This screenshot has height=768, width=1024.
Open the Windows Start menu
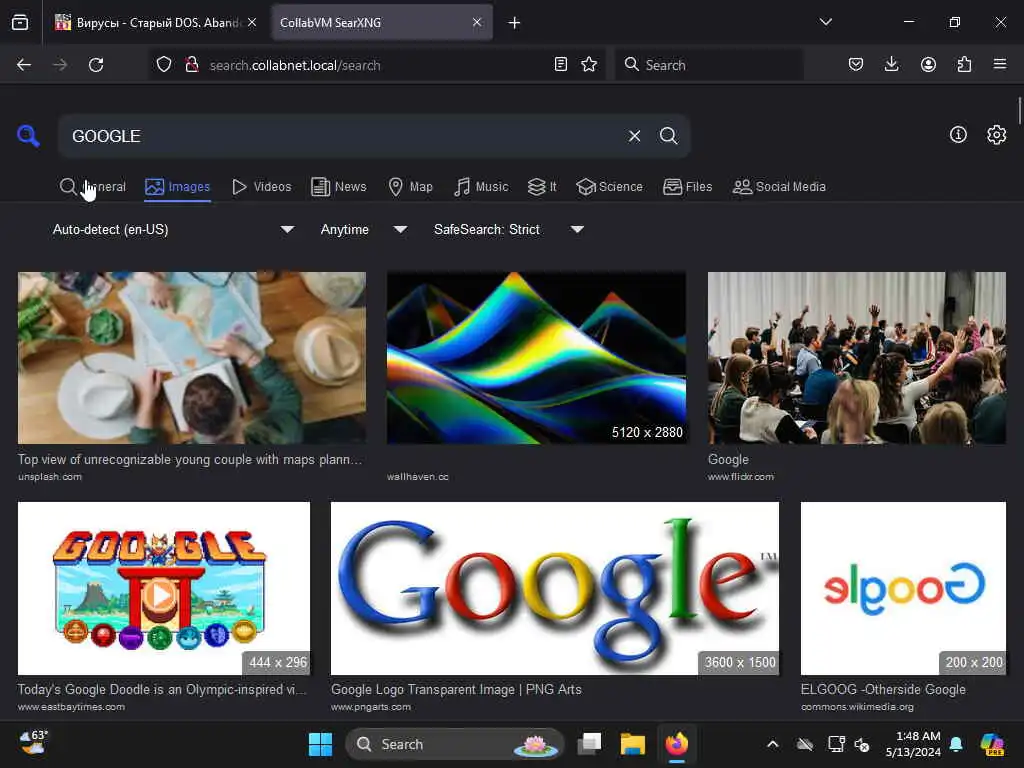tap(320, 744)
